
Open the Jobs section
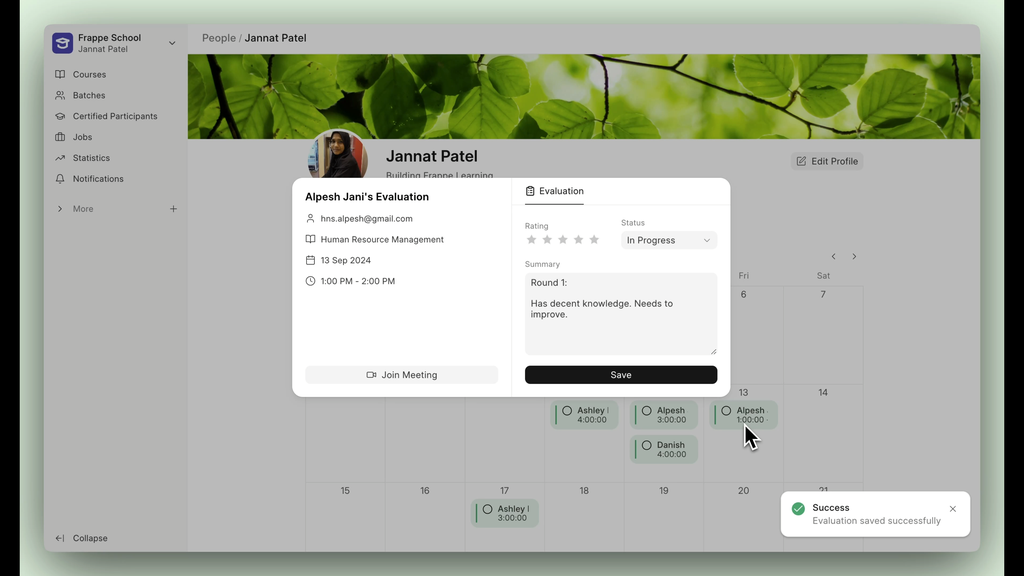pyautogui.click(x=82, y=137)
